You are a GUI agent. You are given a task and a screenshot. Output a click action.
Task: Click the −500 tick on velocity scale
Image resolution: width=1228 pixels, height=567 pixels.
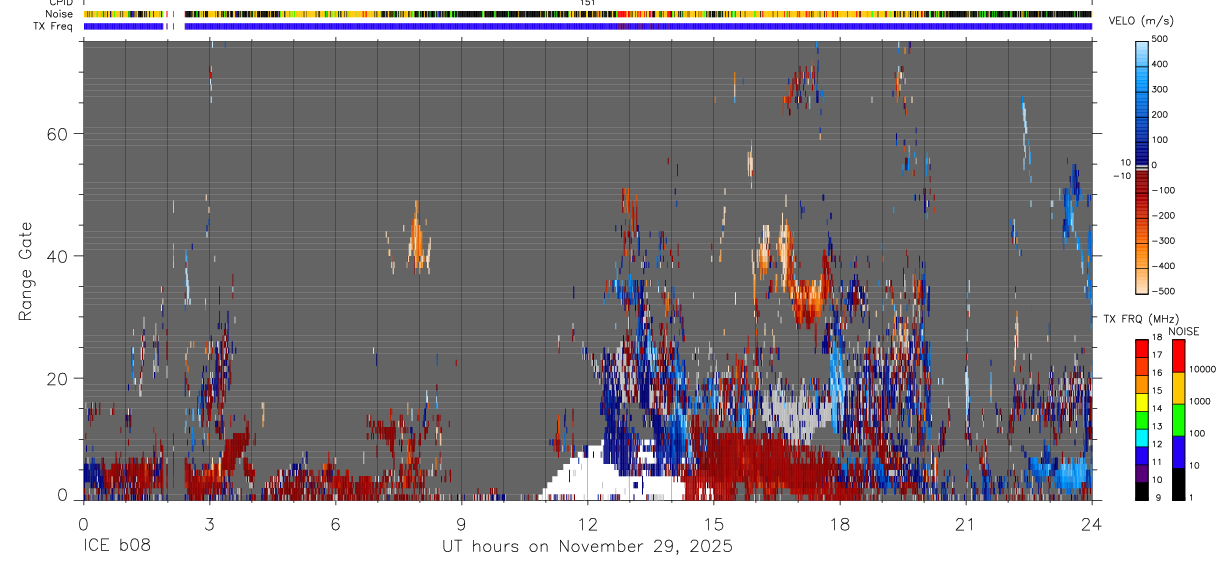[1164, 291]
